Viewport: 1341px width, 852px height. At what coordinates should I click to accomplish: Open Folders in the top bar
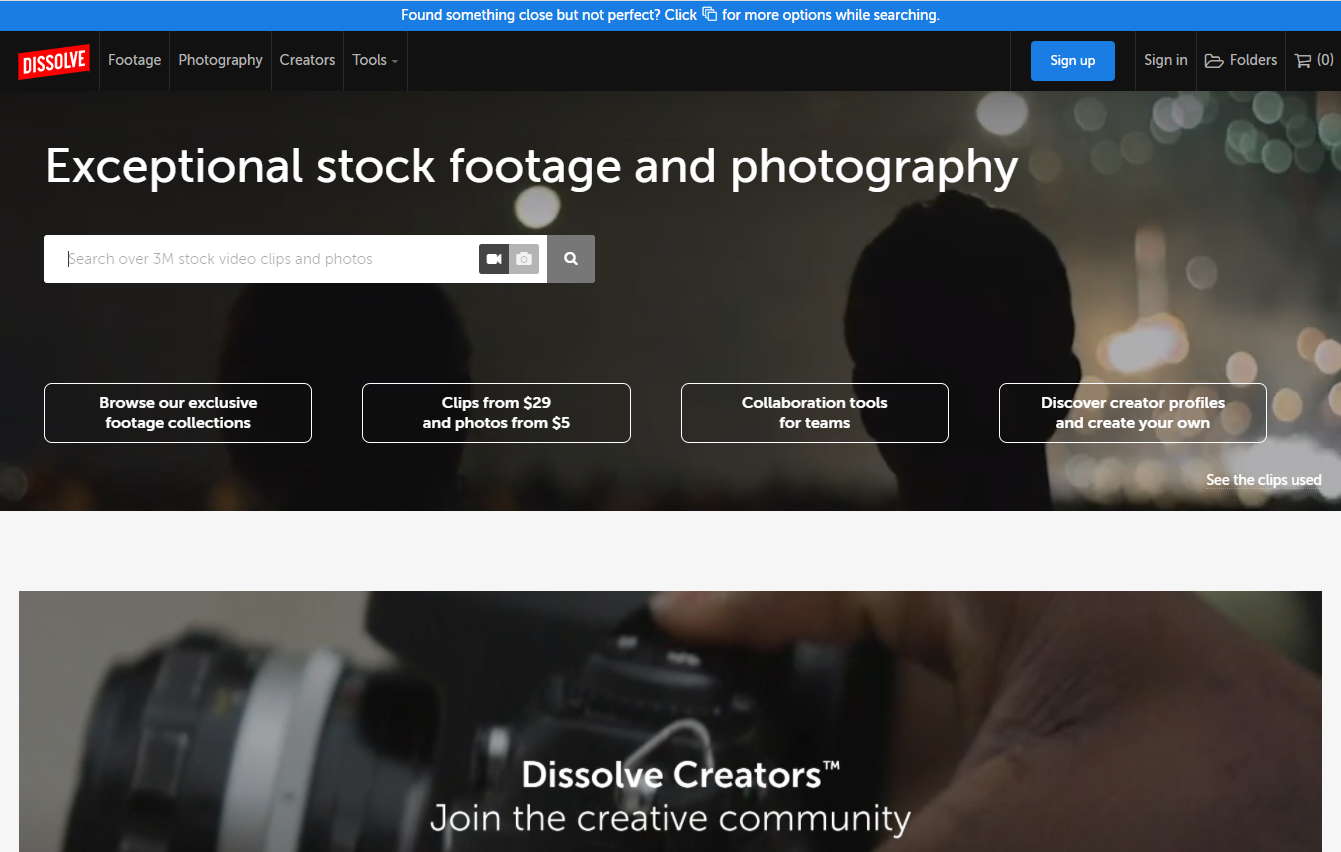(1241, 60)
